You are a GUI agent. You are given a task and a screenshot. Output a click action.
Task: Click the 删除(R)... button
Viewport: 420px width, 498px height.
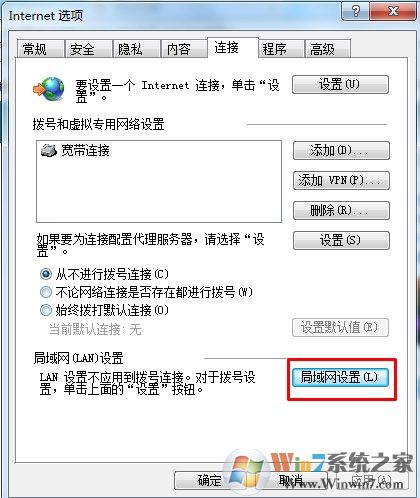pos(341,210)
